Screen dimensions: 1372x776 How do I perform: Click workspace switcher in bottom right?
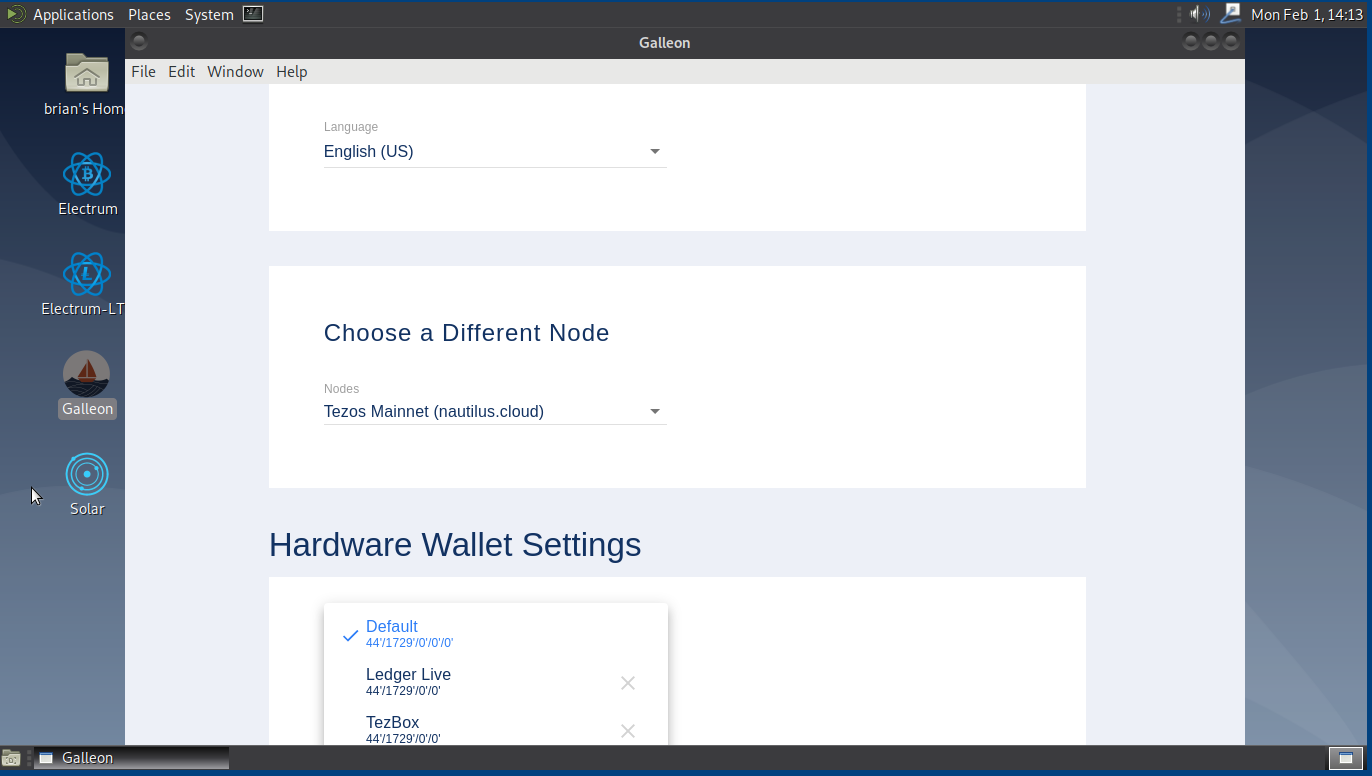point(1346,758)
